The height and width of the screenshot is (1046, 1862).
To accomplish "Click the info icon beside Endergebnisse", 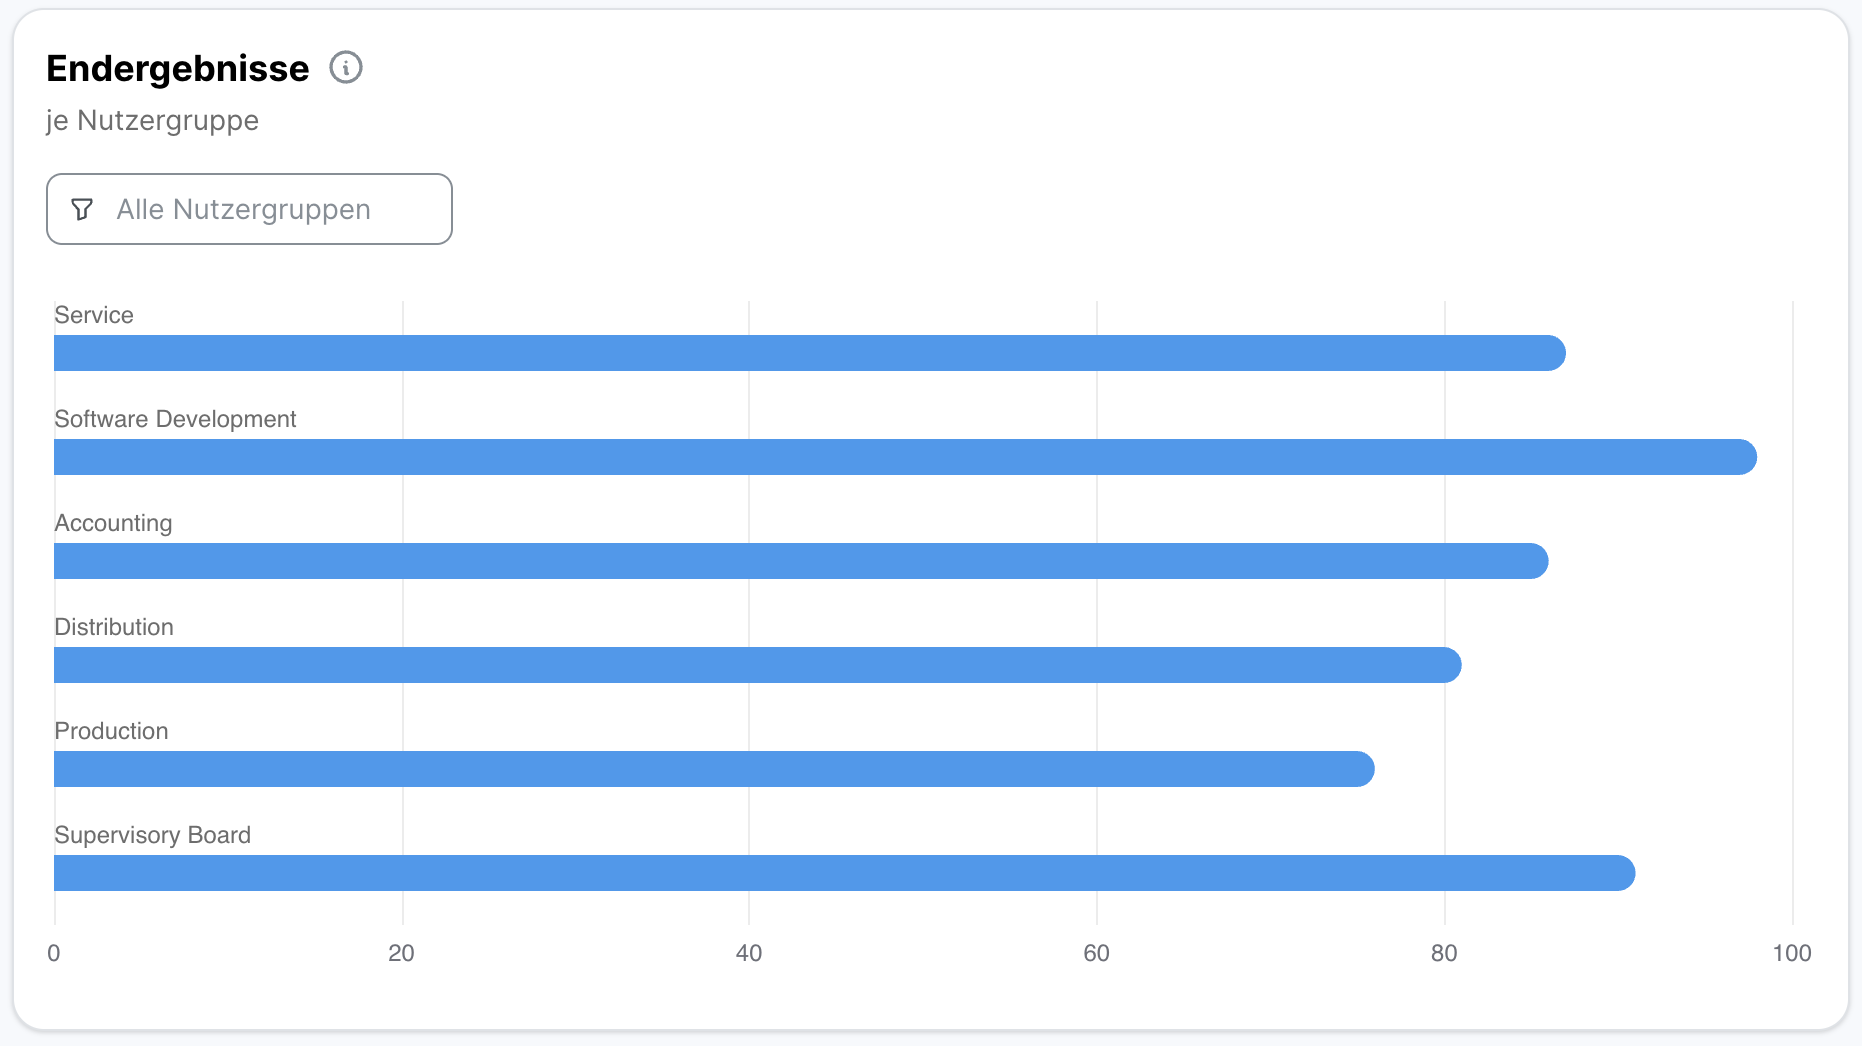I will (x=346, y=68).
